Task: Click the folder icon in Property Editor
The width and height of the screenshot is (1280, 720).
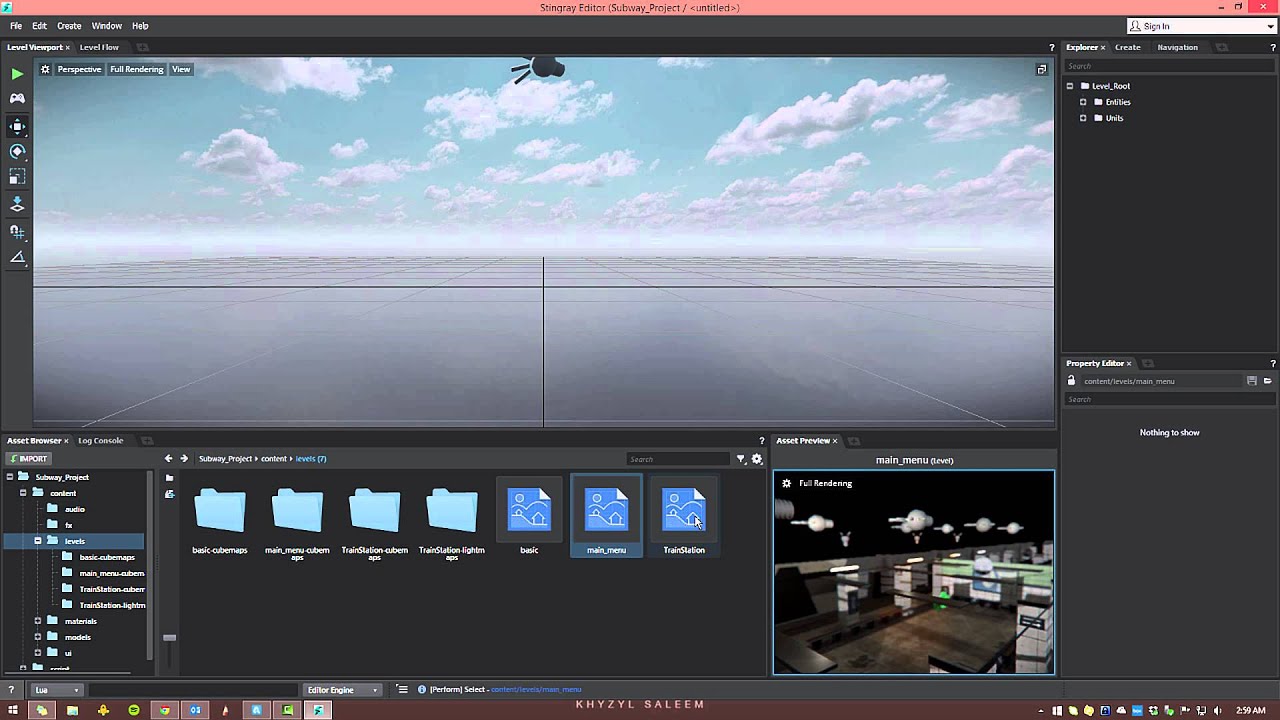Action: click(x=1267, y=381)
